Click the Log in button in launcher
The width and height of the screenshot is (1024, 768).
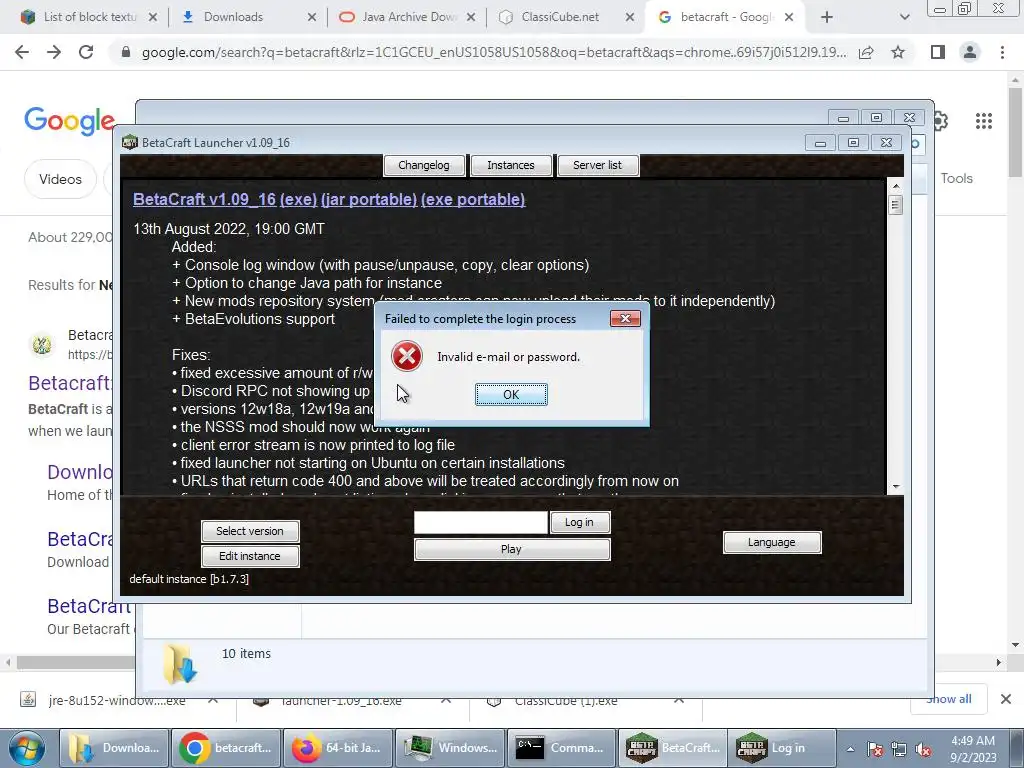(x=579, y=522)
